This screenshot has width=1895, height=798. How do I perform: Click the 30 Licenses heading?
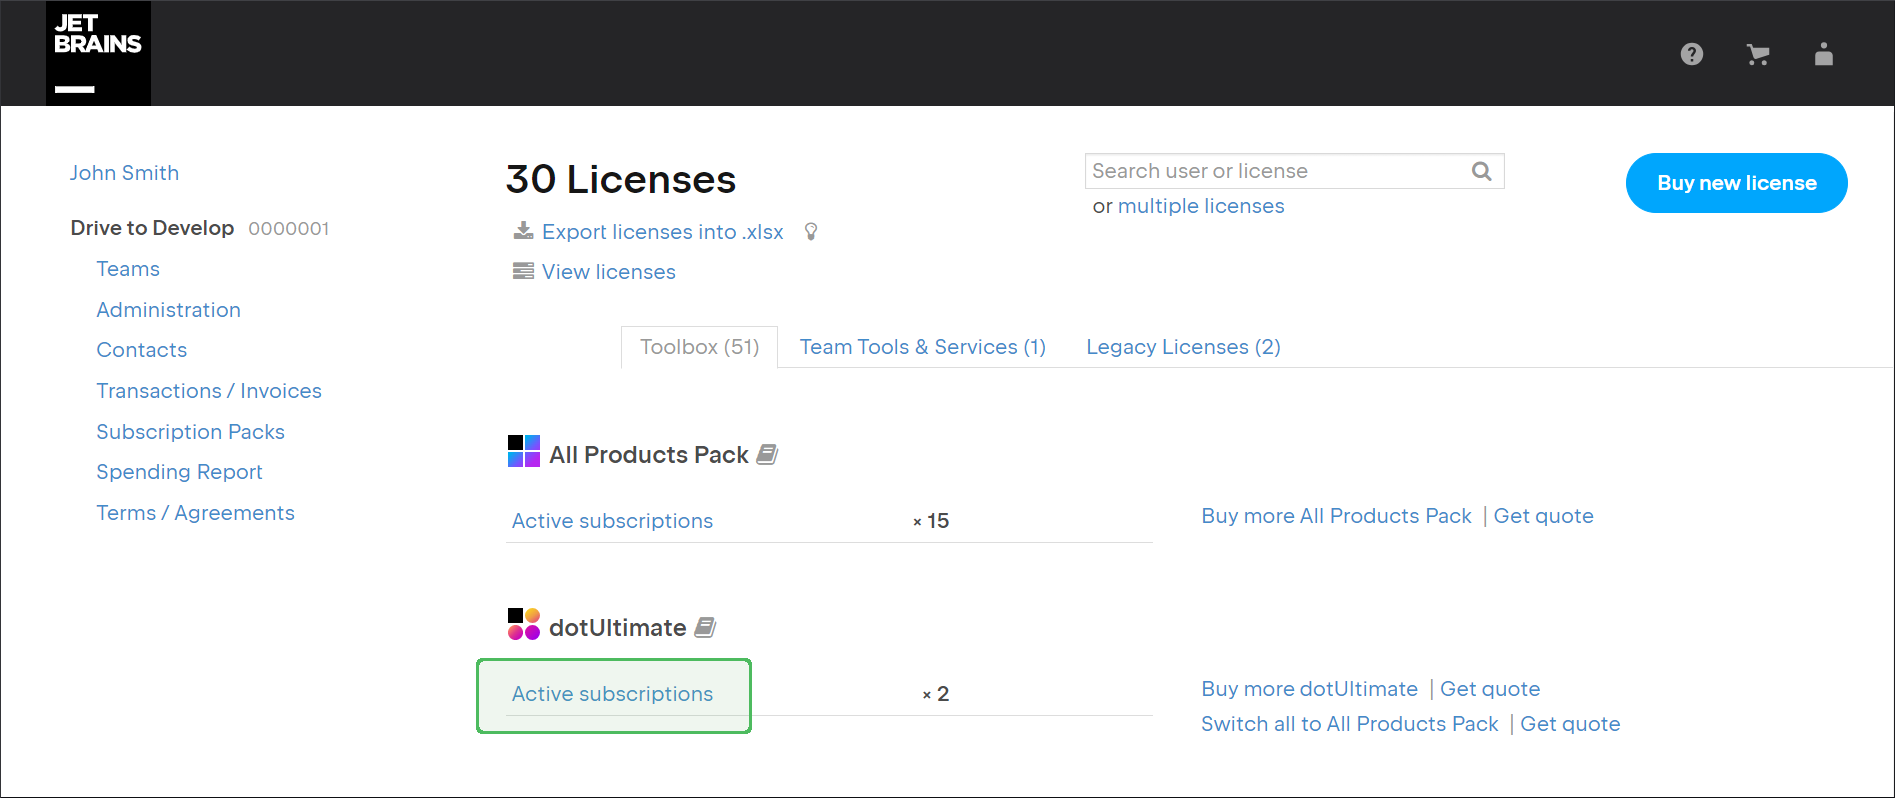coord(621,180)
